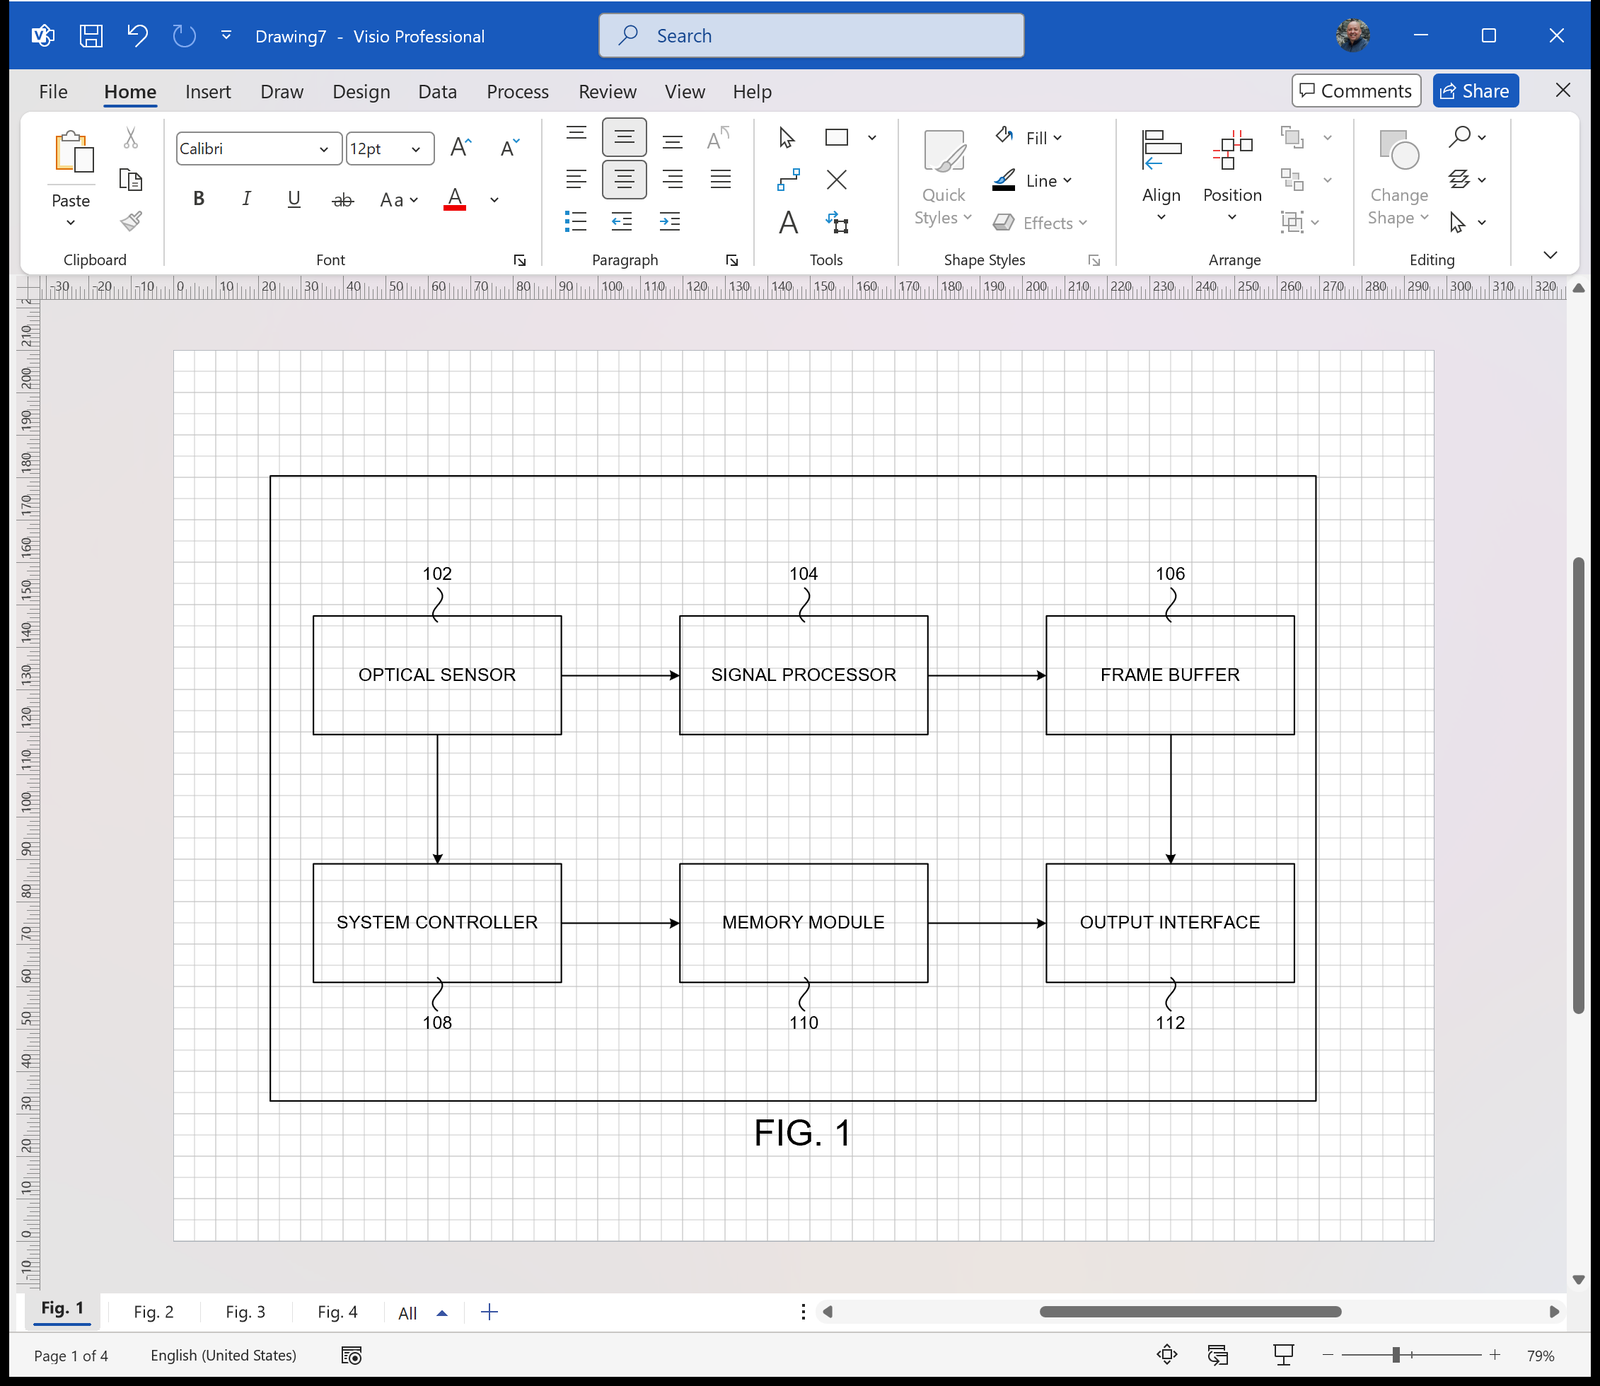Image resolution: width=1600 pixels, height=1386 pixels.
Task: Toggle align right text
Action: (x=672, y=180)
